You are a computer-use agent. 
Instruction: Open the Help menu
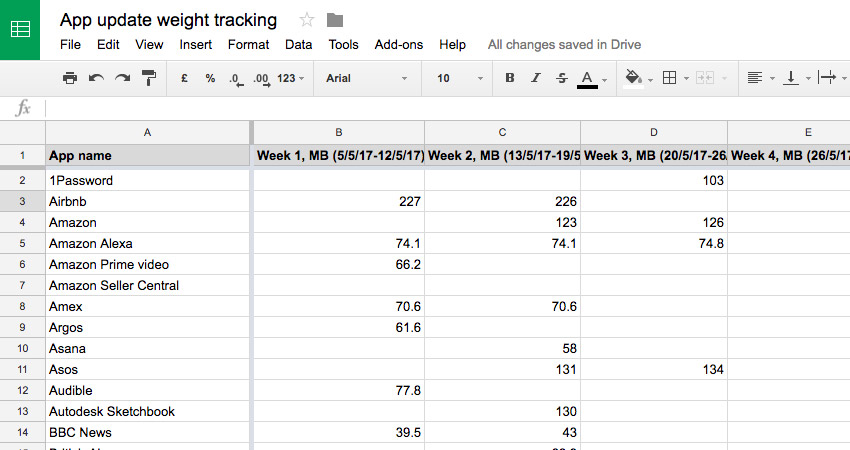(453, 44)
